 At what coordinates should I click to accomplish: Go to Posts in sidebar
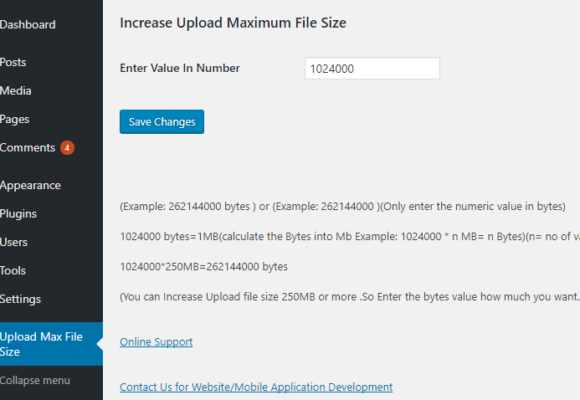[13, 62]
